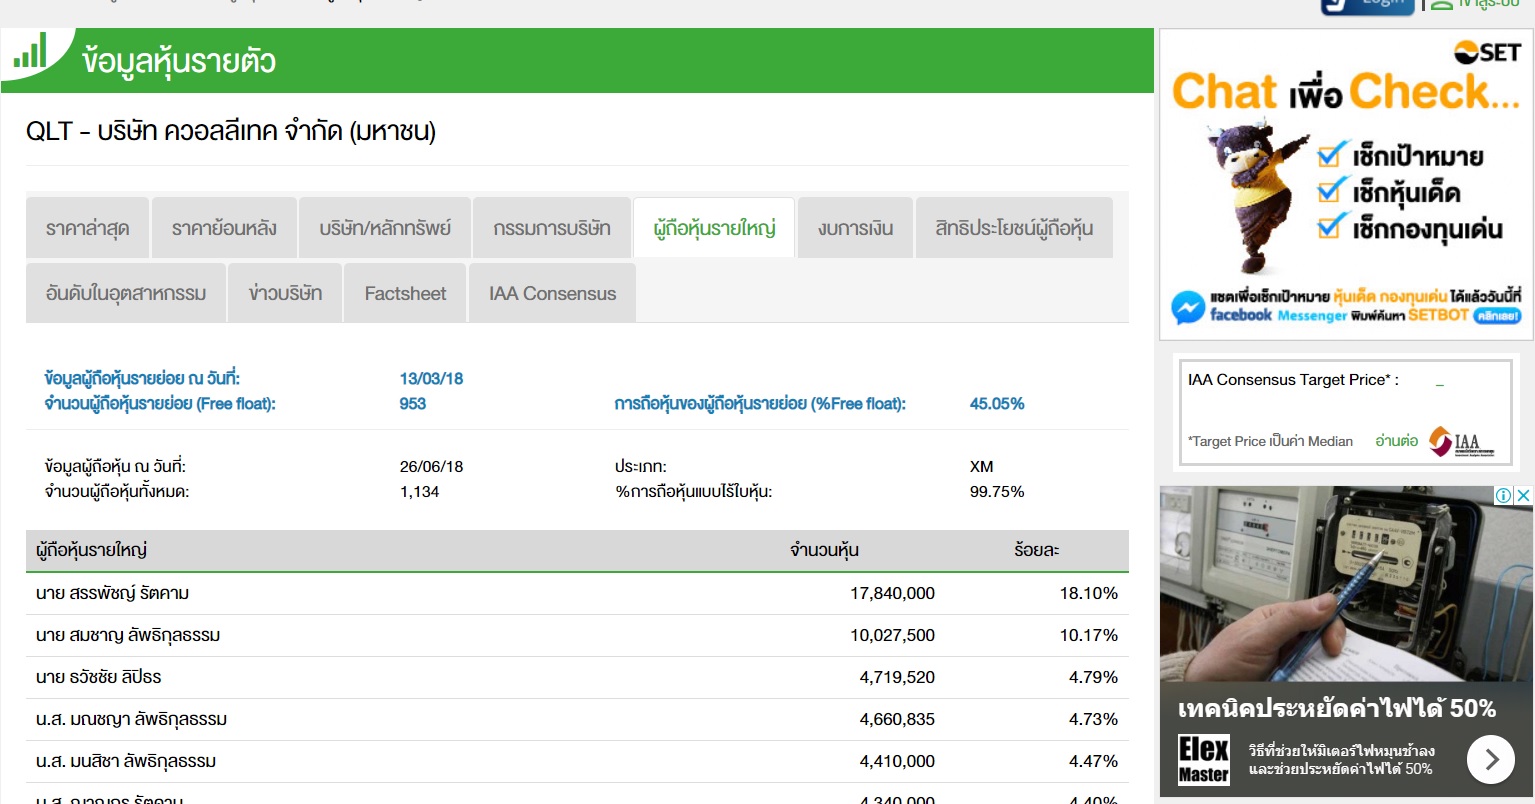Click the type value XM
This screenshot has width=1535, height=804.
(x=982, y=467)
